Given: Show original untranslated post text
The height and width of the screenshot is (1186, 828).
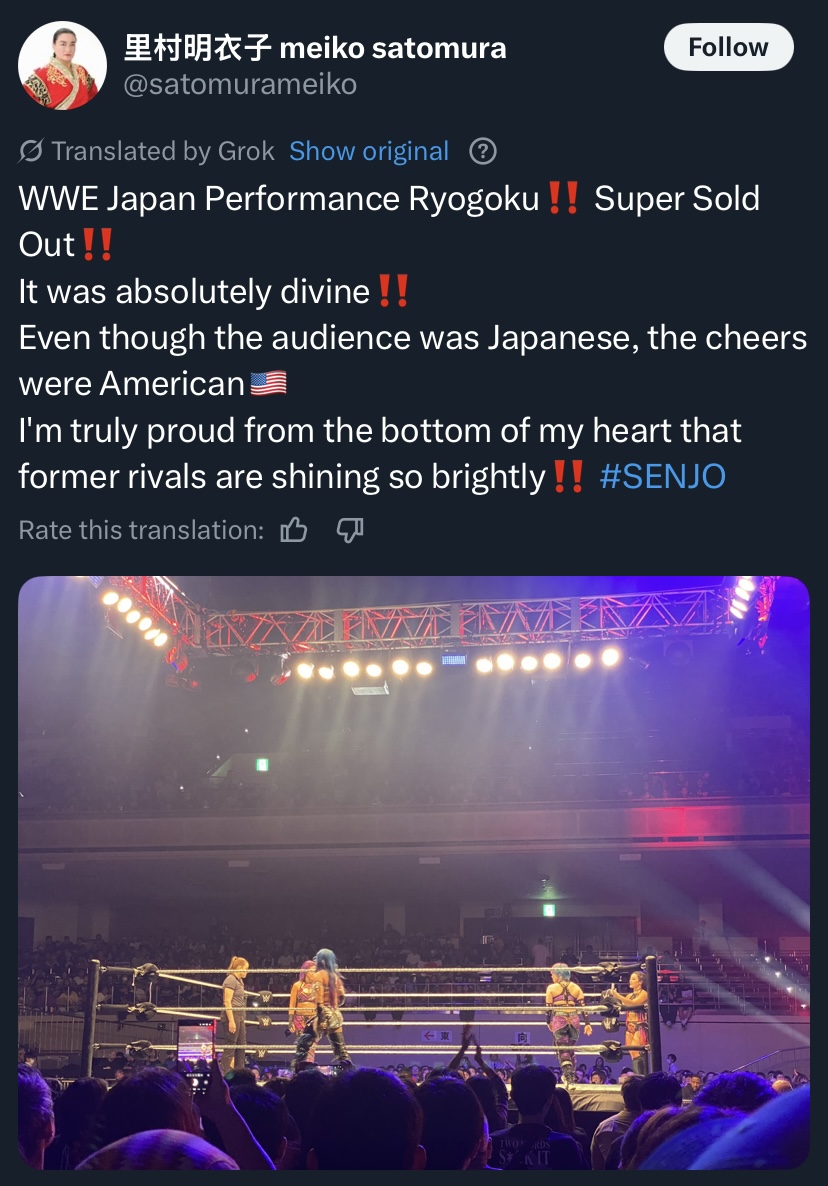Looking at the screenshot, I should [x=369, y=151].
